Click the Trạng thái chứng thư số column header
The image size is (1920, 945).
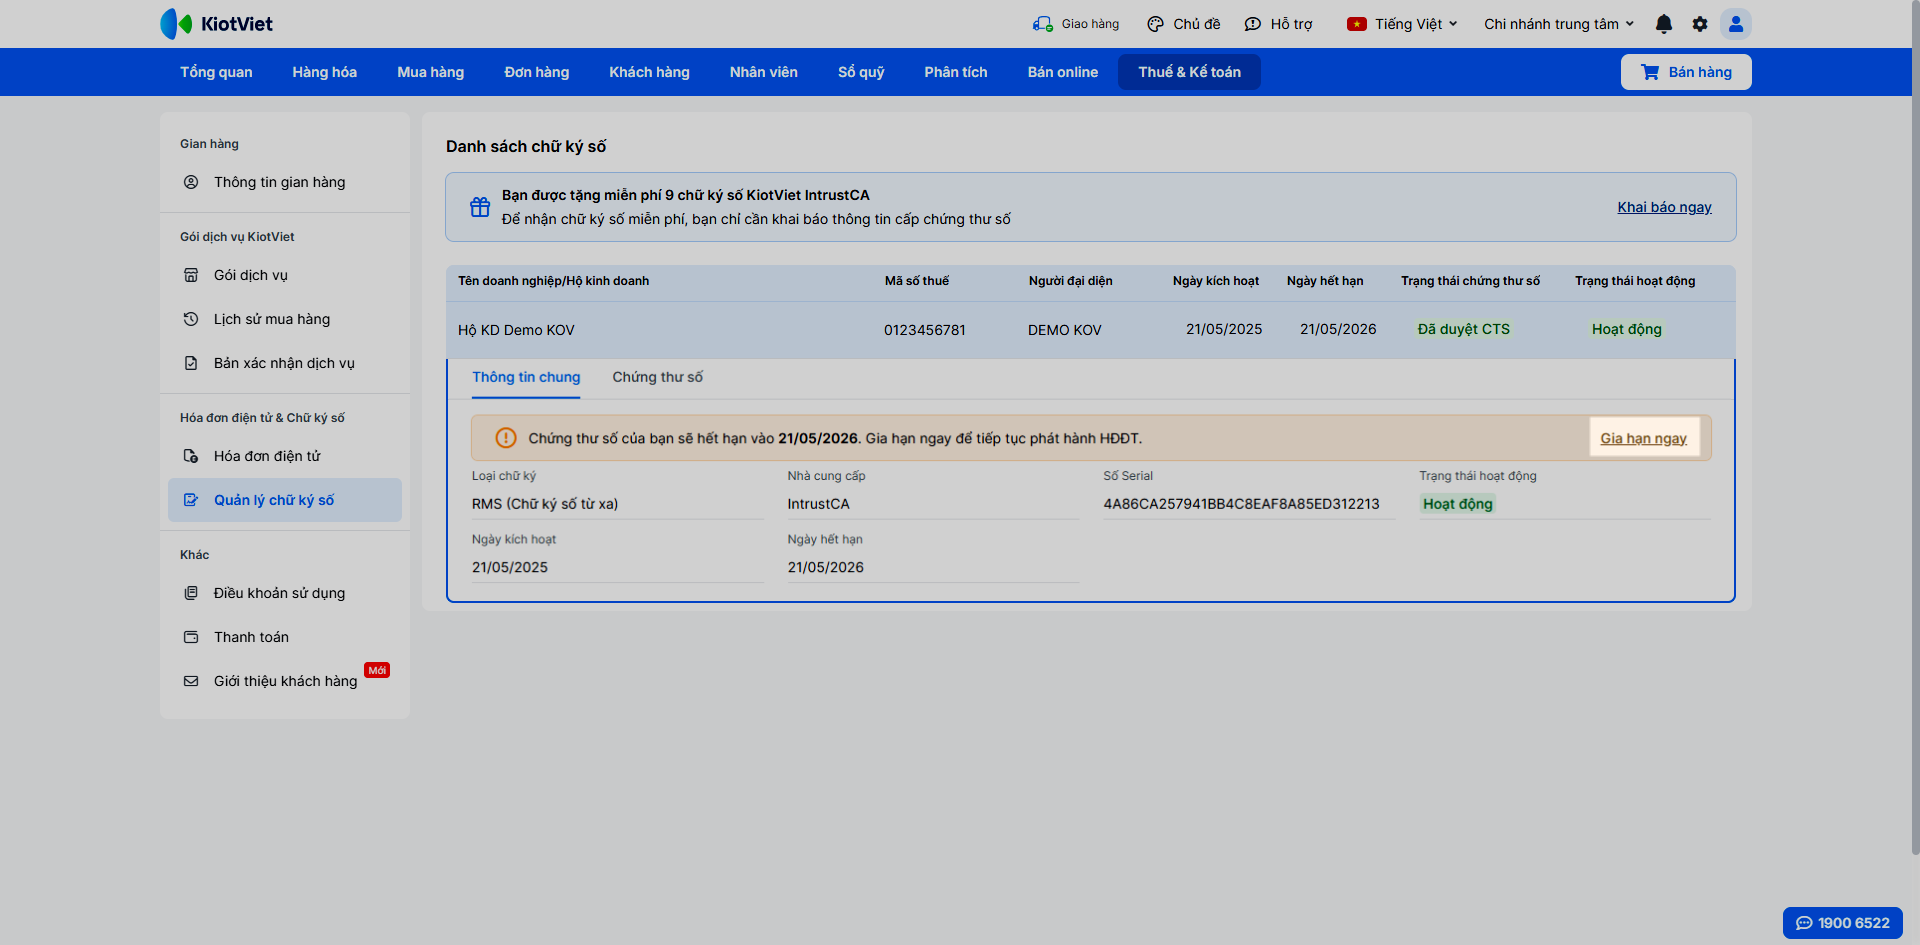point(1470,281)
